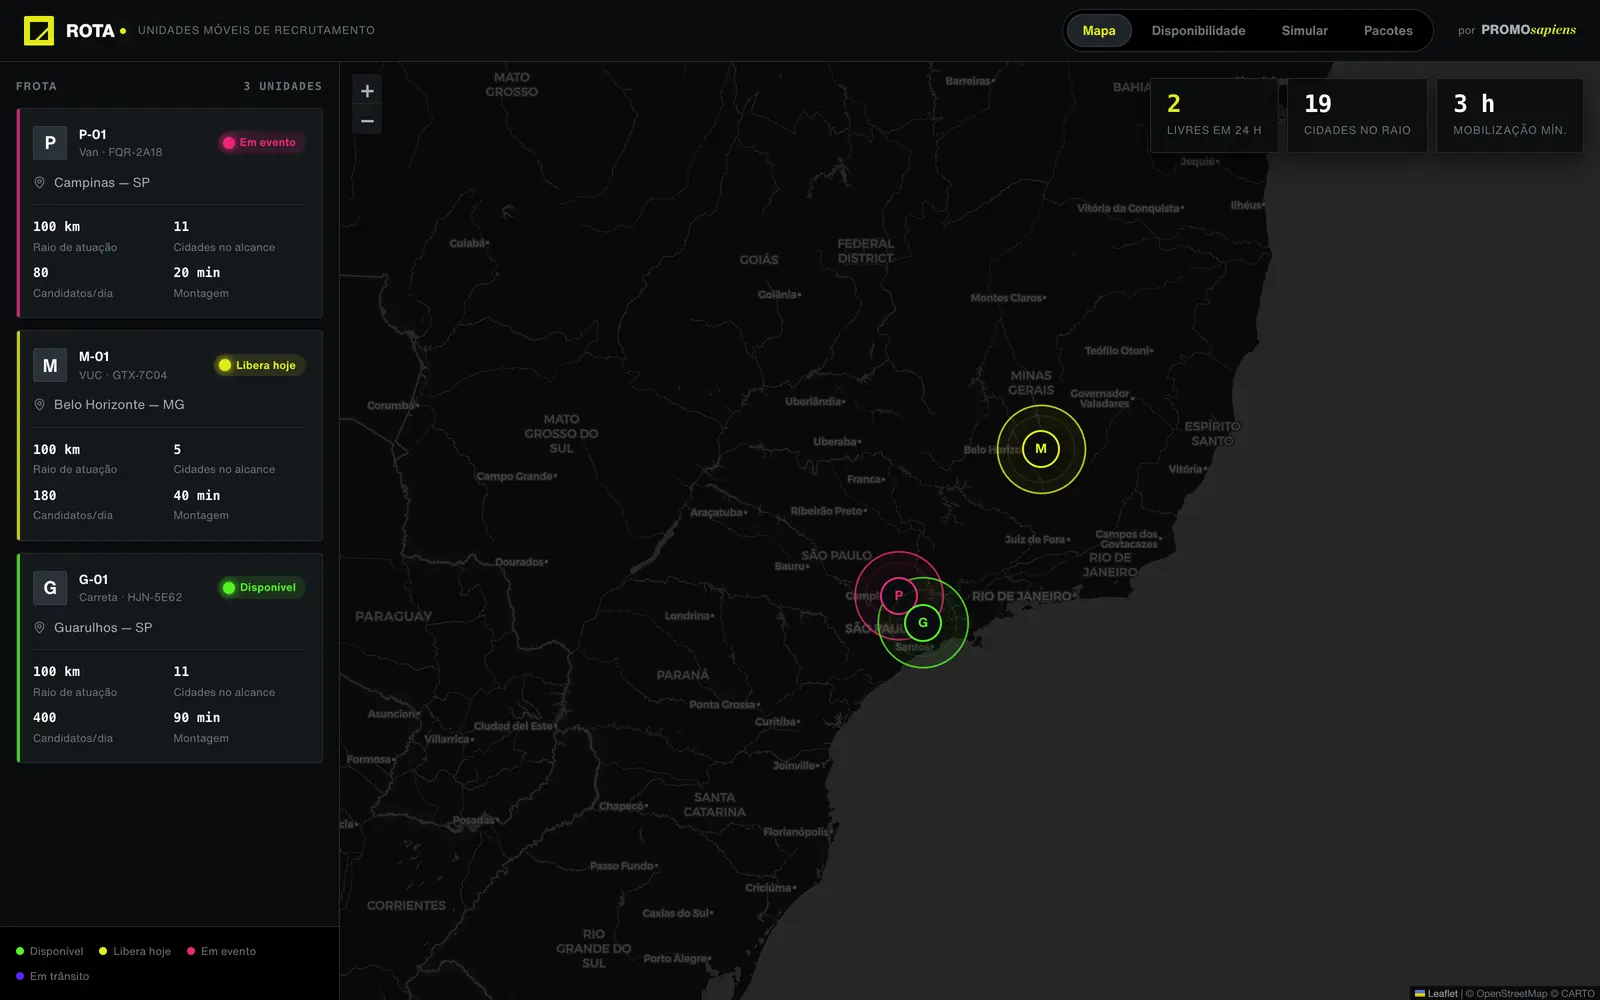Open the Pacotes tab
The image size is (1600, 1000).
[x=1388, y=31]
